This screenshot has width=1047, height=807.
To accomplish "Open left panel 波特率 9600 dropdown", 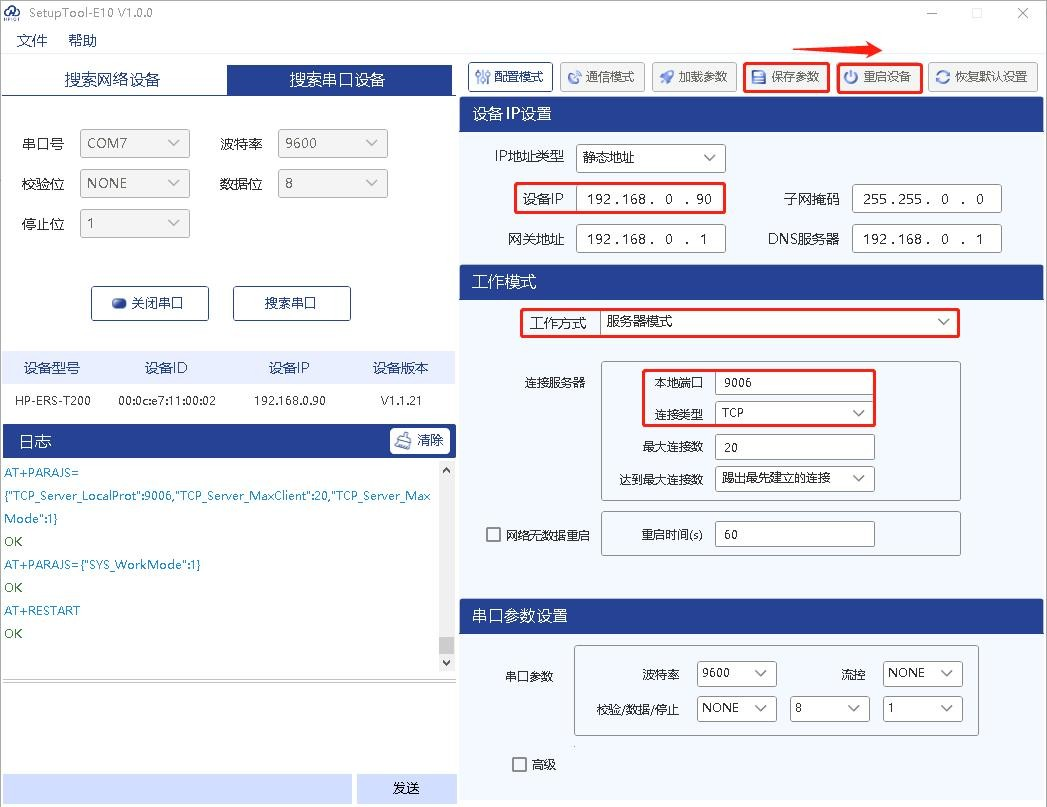I will 333,144.
